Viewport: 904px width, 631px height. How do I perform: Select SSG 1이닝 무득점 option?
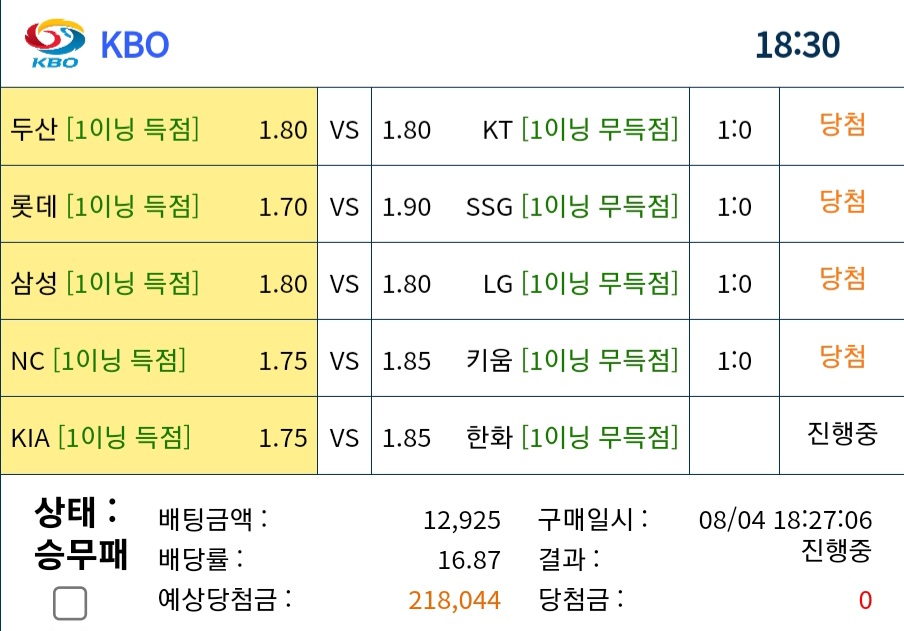coord(530,204)
